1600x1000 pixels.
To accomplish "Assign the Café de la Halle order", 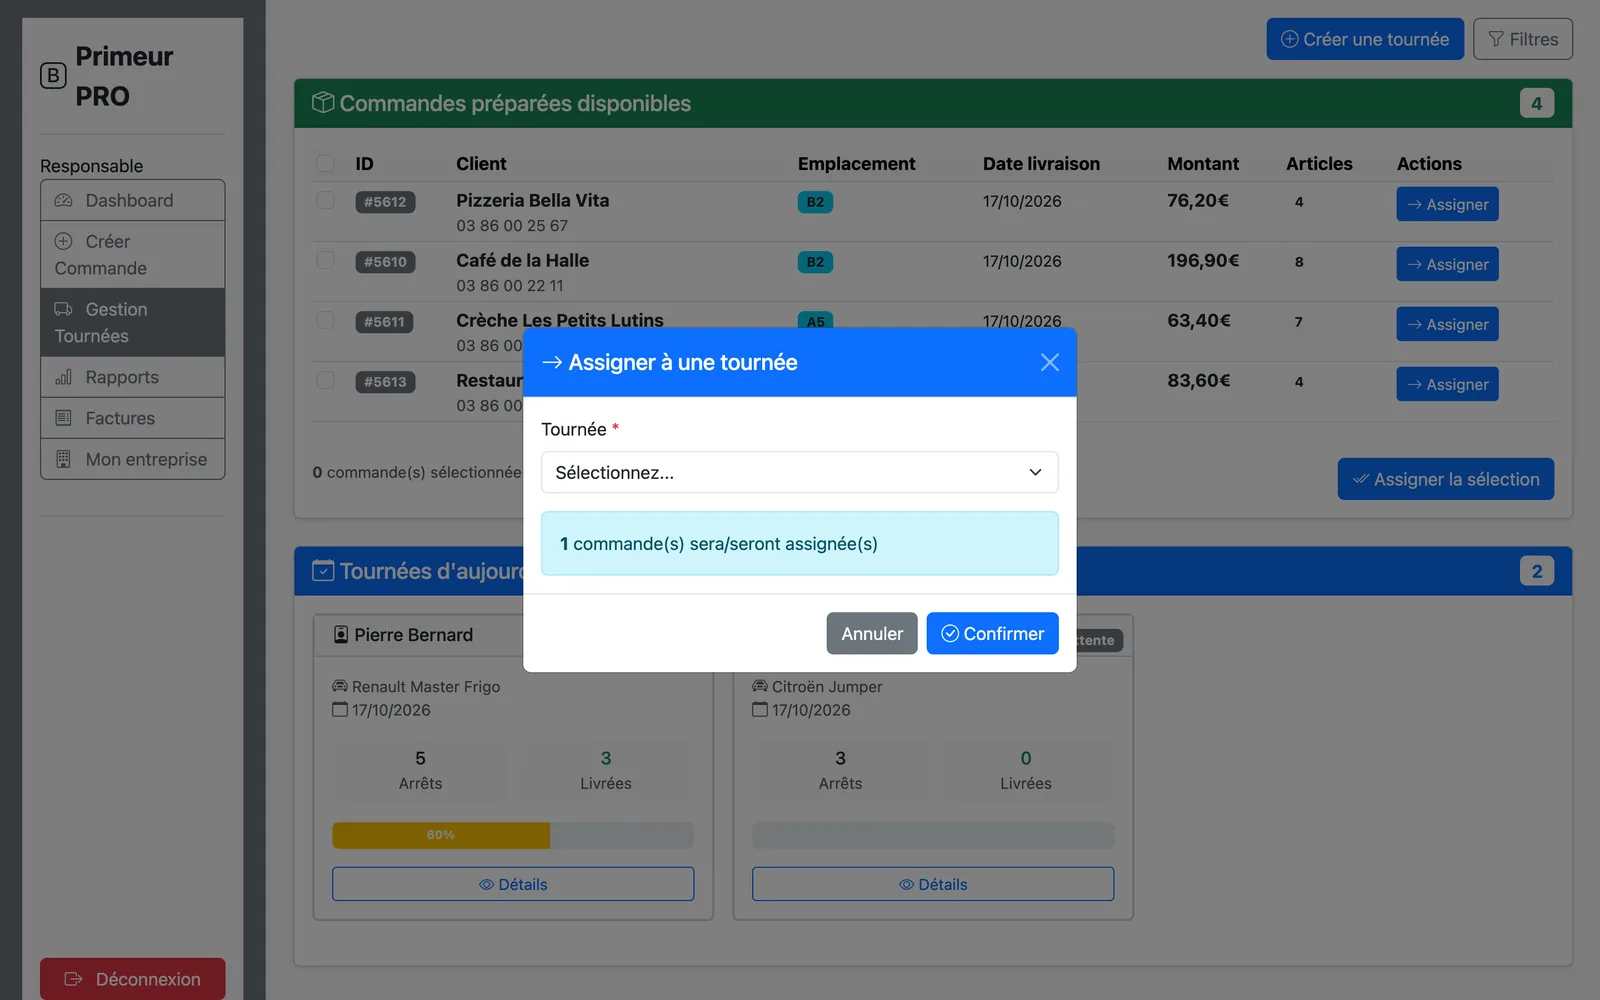I will [x=1447, y=264].
